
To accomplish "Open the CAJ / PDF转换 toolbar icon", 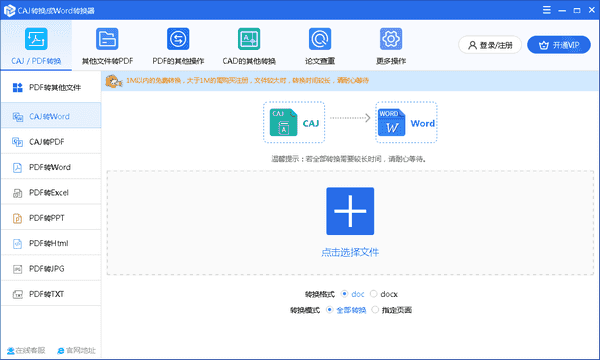I will 36,39.
